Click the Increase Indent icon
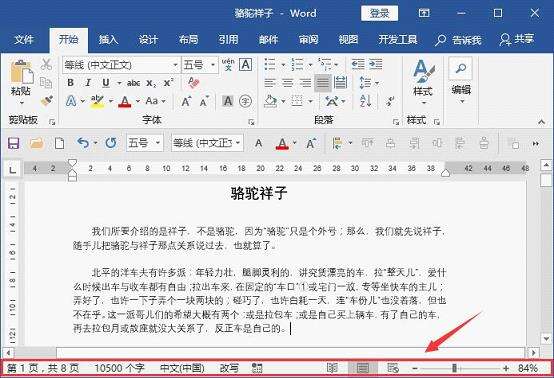 pyautogui.click(x=376, y=64)
